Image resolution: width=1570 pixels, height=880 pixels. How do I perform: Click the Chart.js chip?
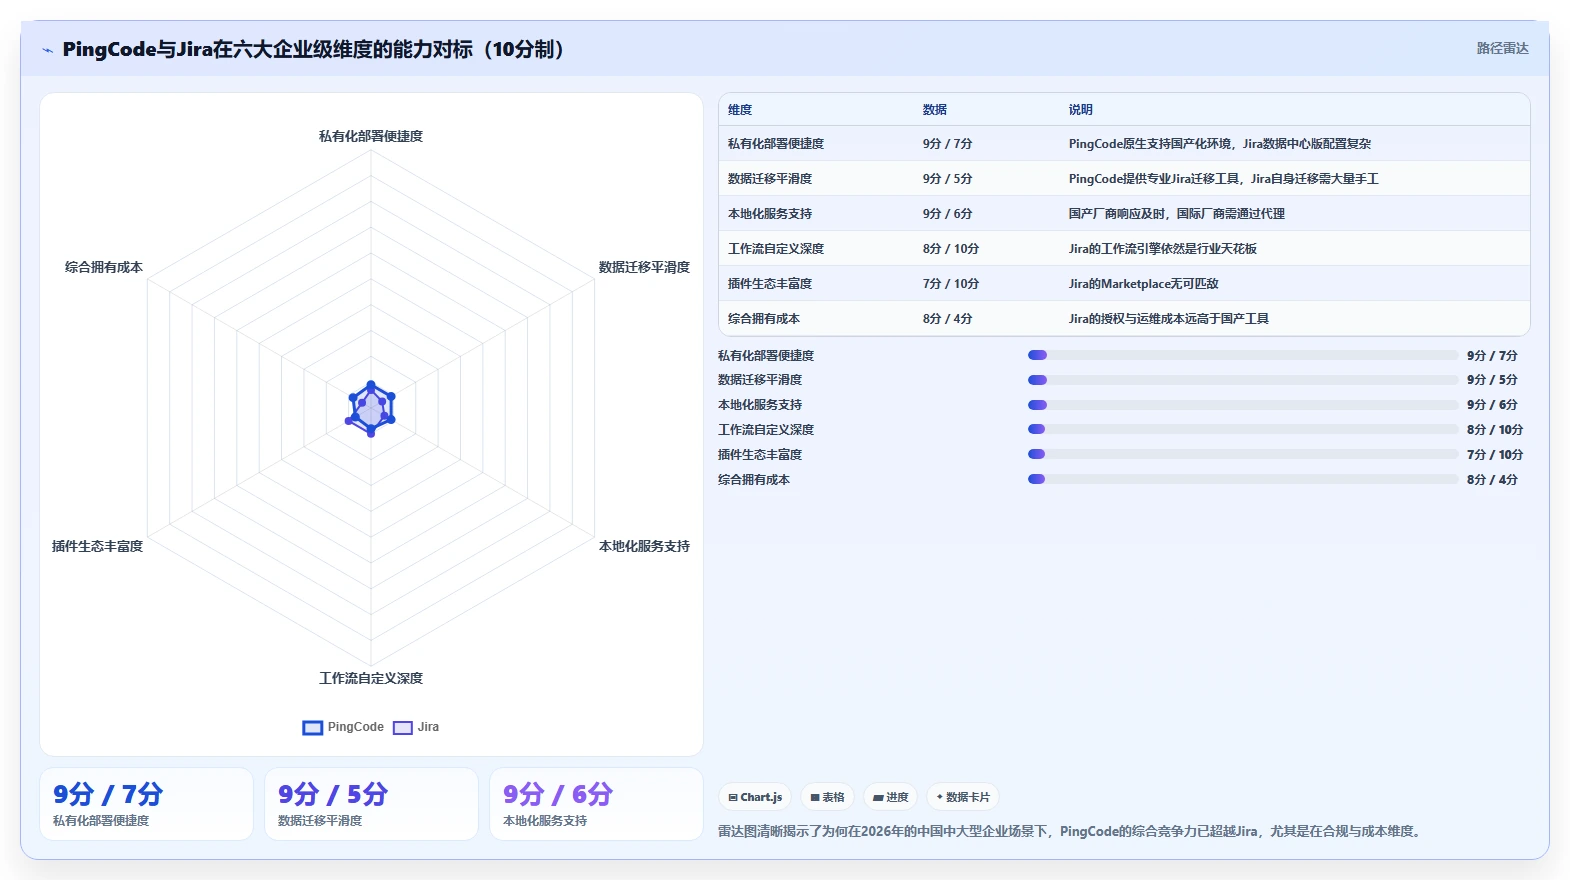(x=755, y=797)
